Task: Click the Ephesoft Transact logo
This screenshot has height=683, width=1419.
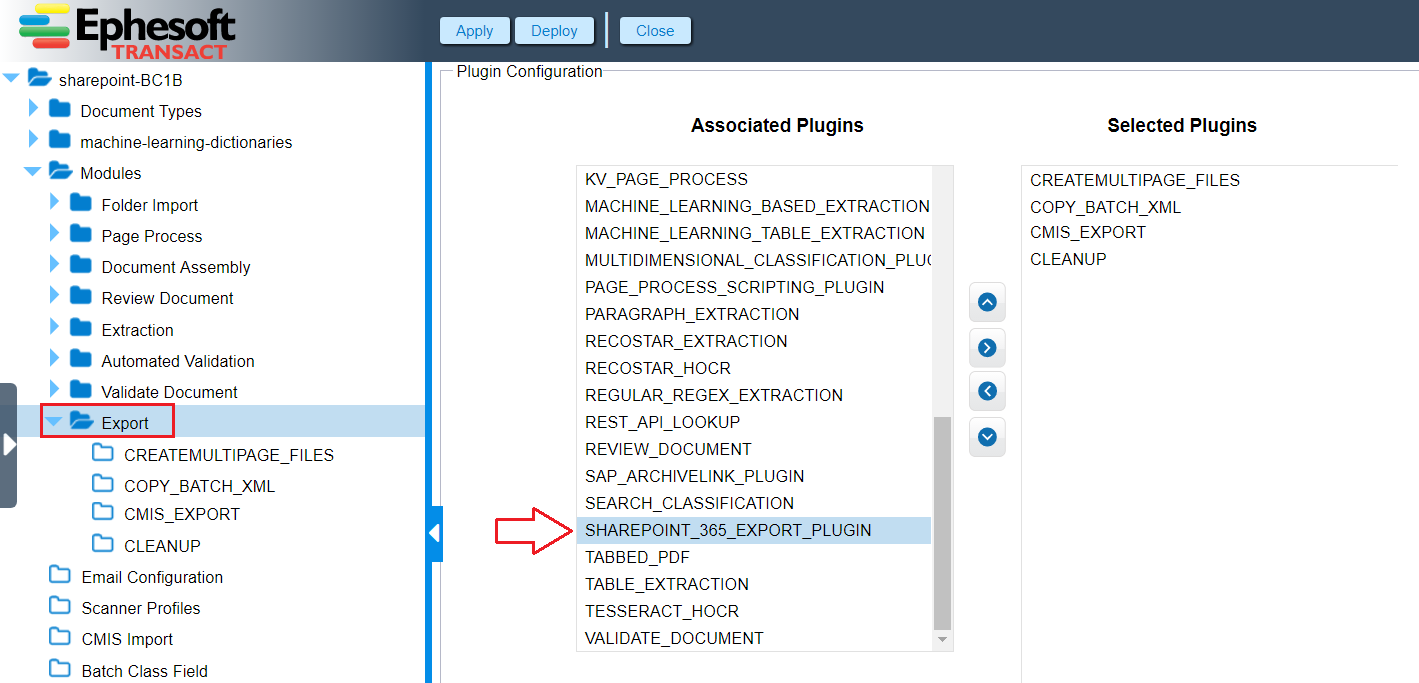Action: [x=128, y=31]
